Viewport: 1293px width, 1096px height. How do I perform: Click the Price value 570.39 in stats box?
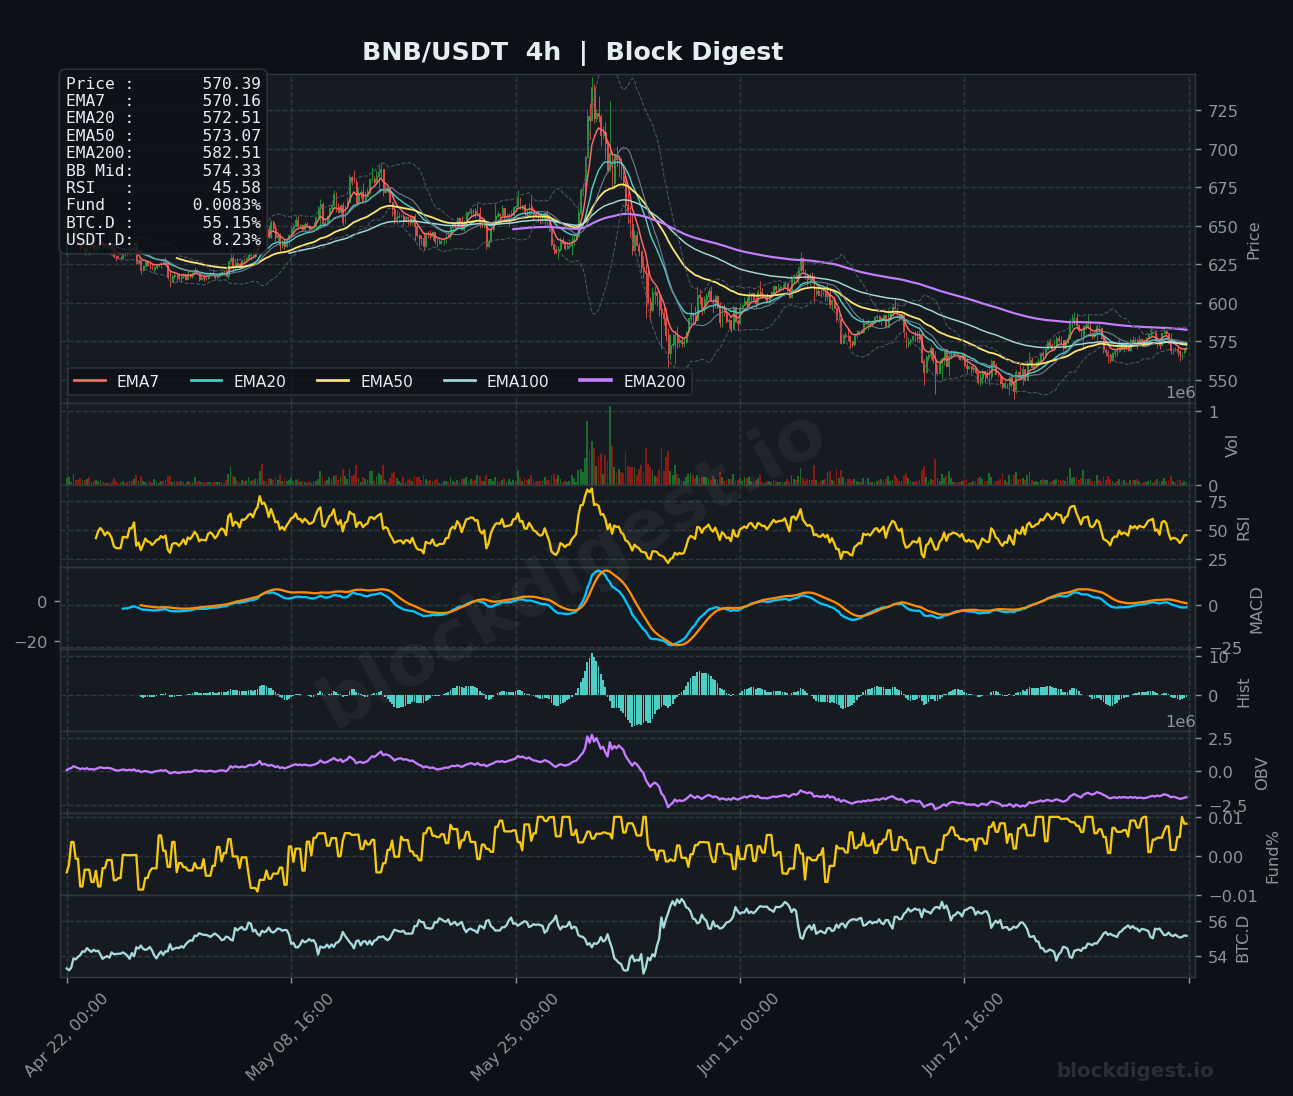(x=231, y=84)
